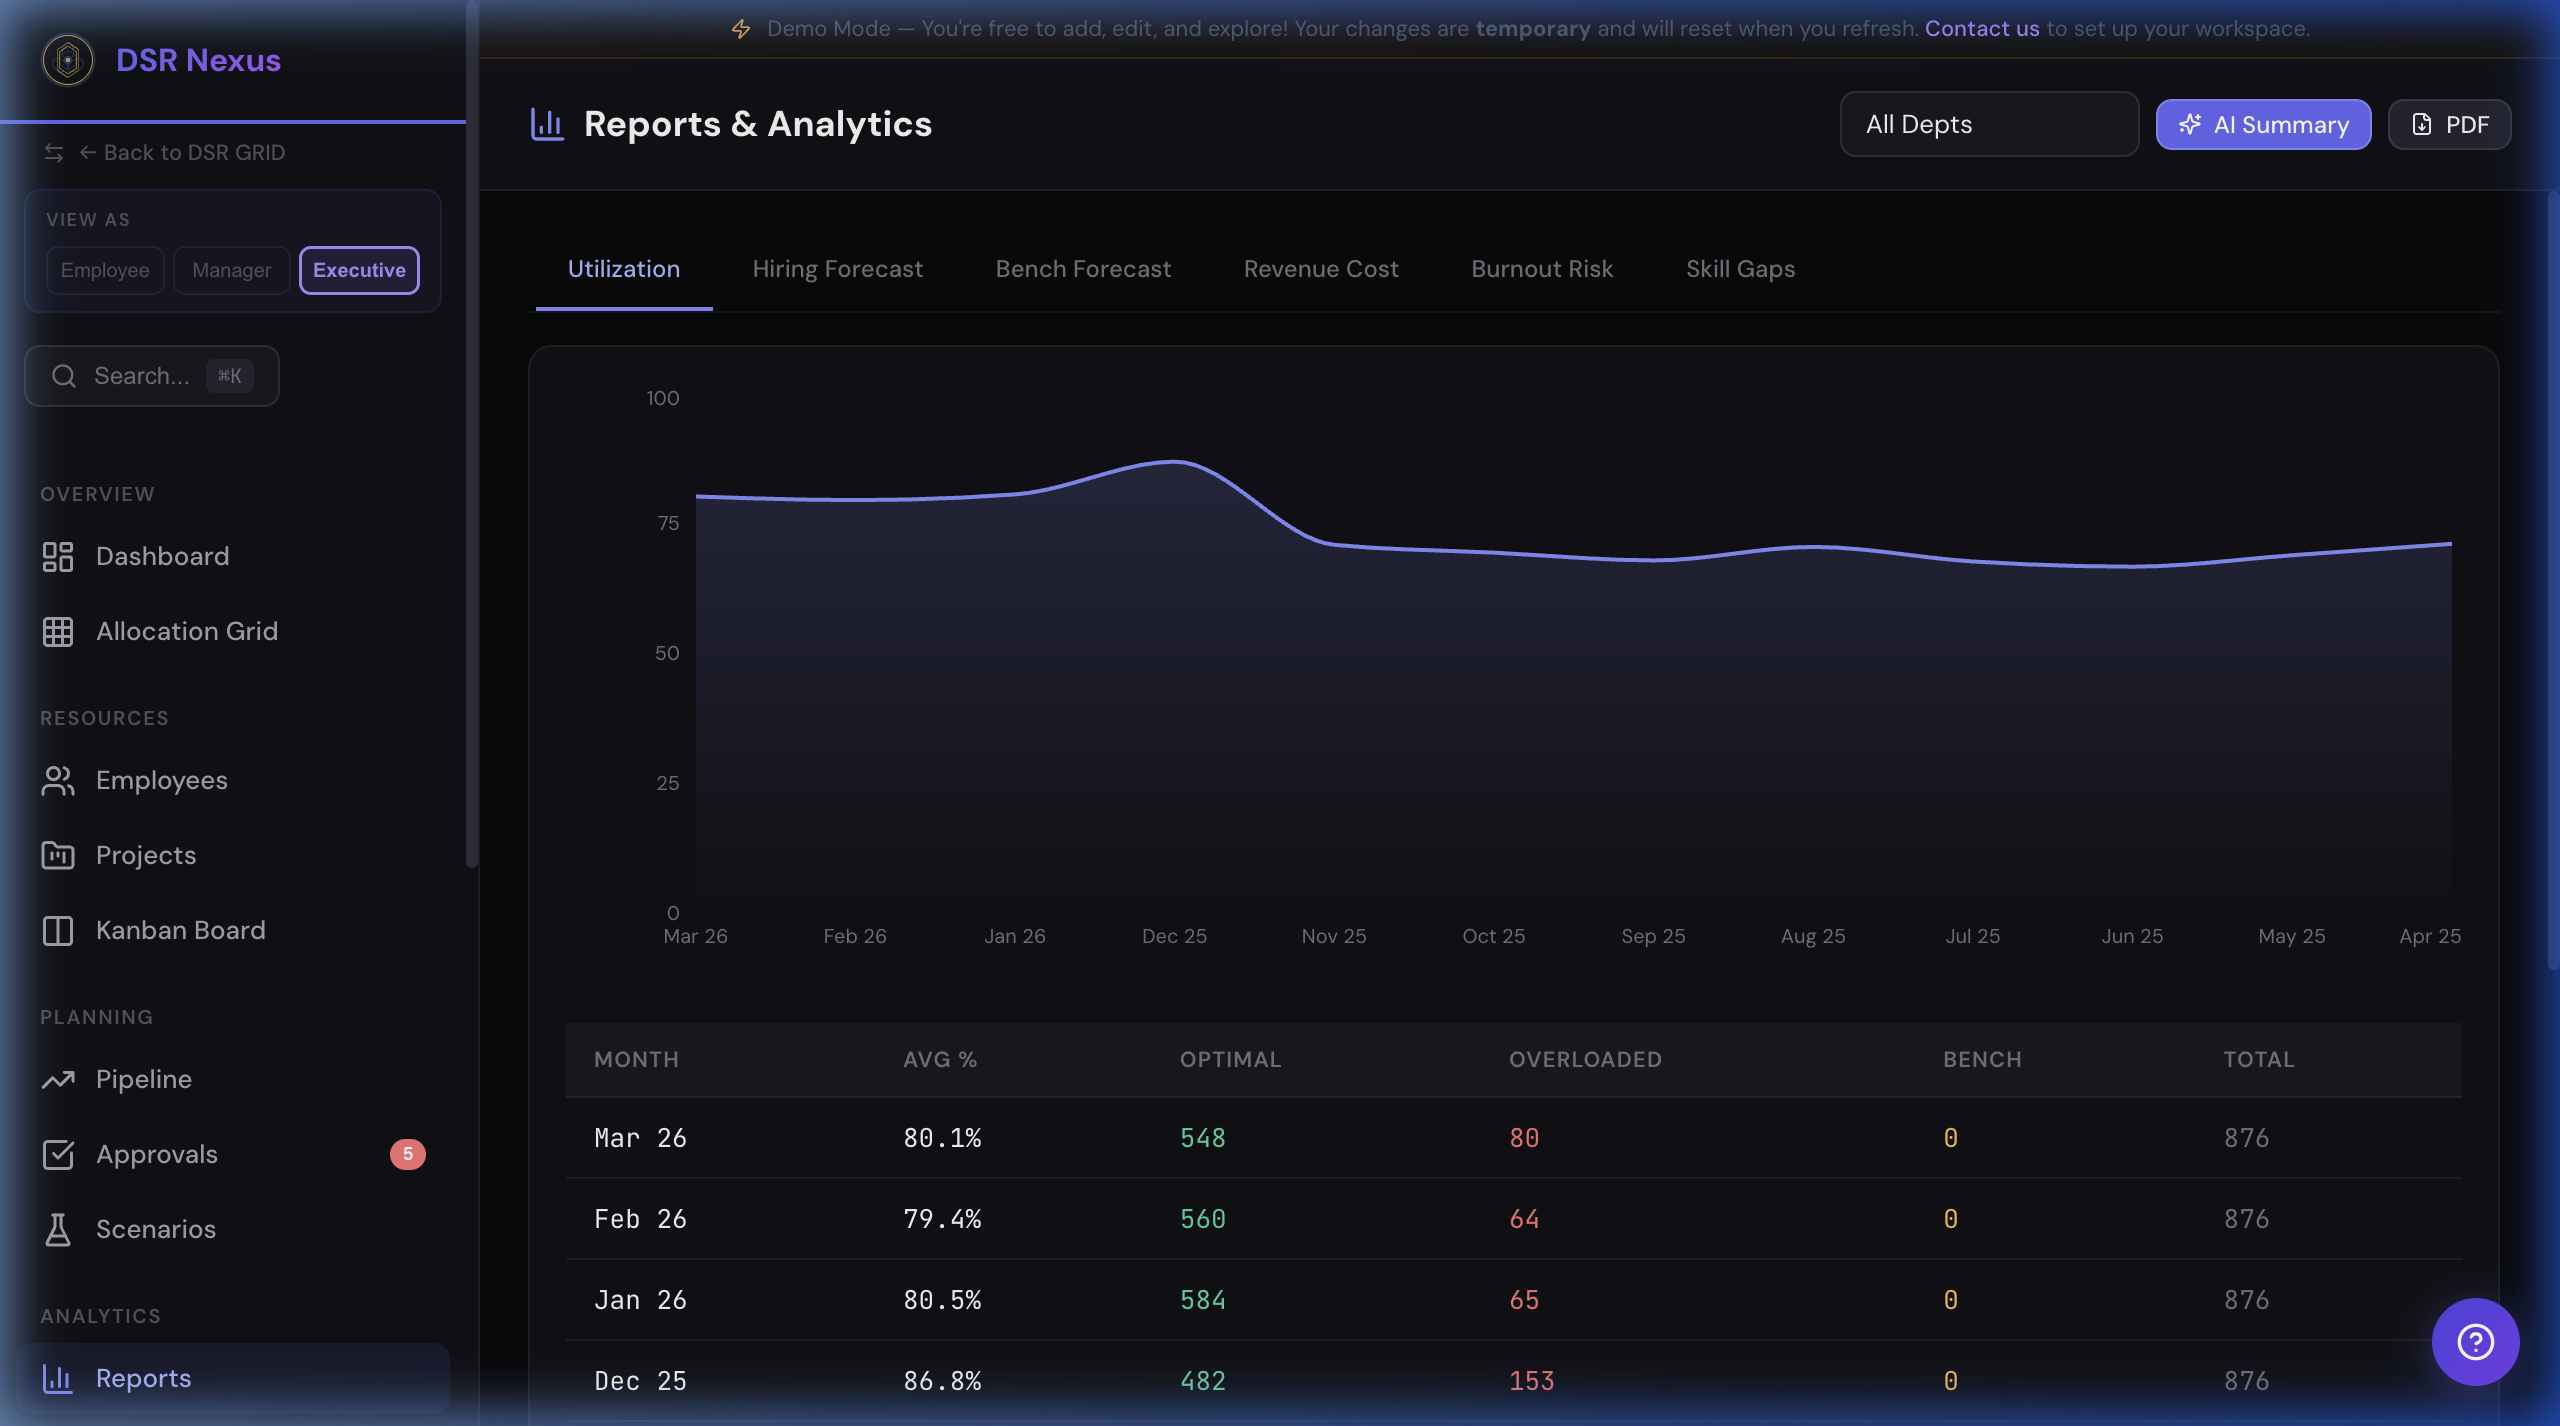
Task: Click the Reports bar chart icon
Action: click(57, 1378)
